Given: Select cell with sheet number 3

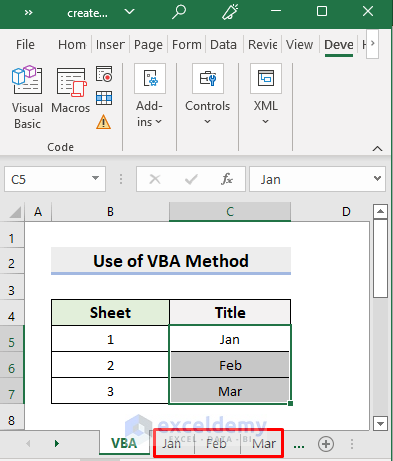Looking at the screenshot, I should [110, 391].
